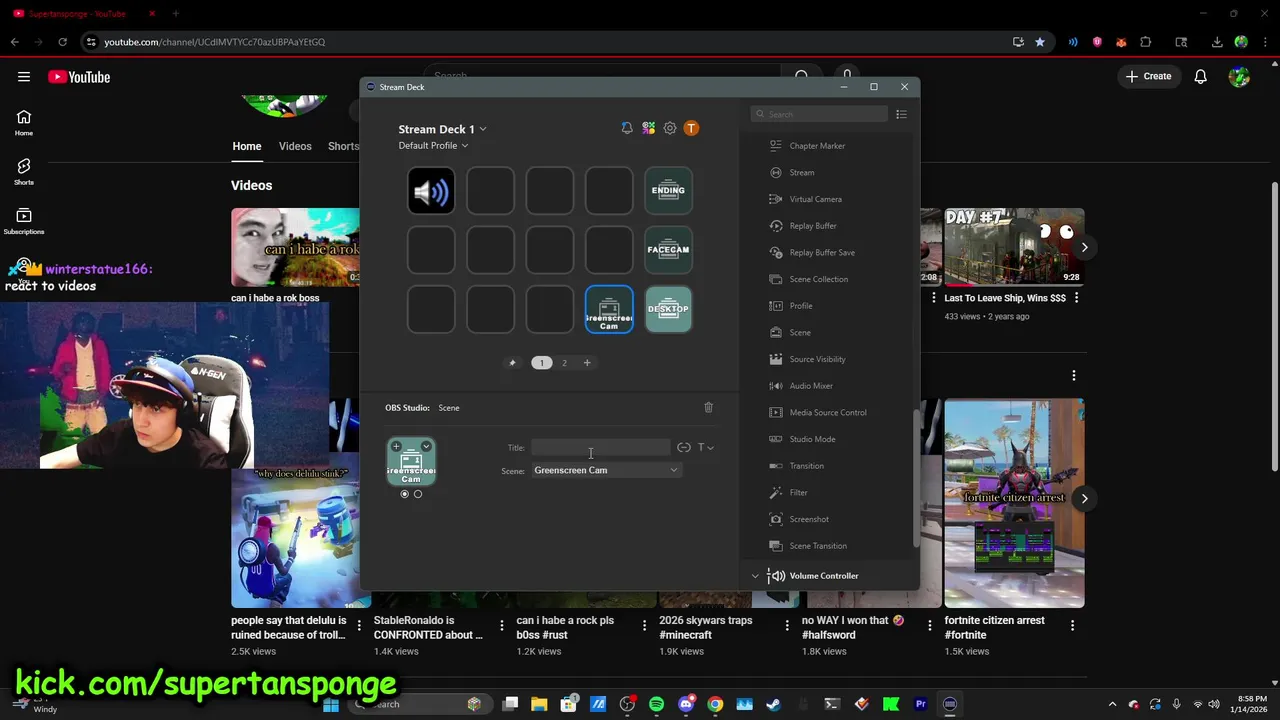Delete the action with trash icon
Viewport: 1280px width, 720px height.
(x=709, y=407)
